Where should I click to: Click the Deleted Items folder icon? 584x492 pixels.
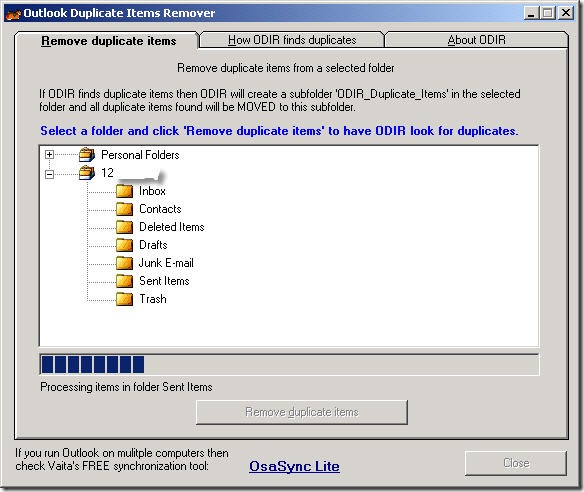point(124,227)
